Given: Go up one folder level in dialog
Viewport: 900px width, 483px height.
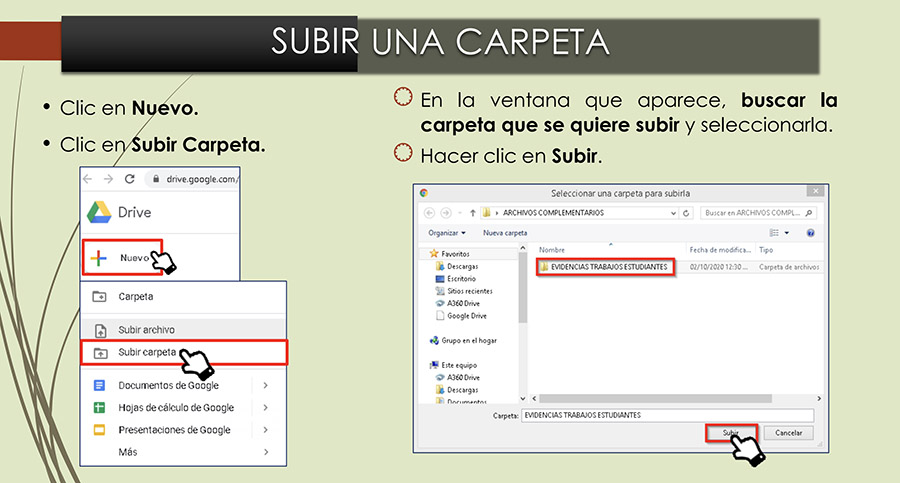Looking at the screenshot, I should click(x=472, y=213).
